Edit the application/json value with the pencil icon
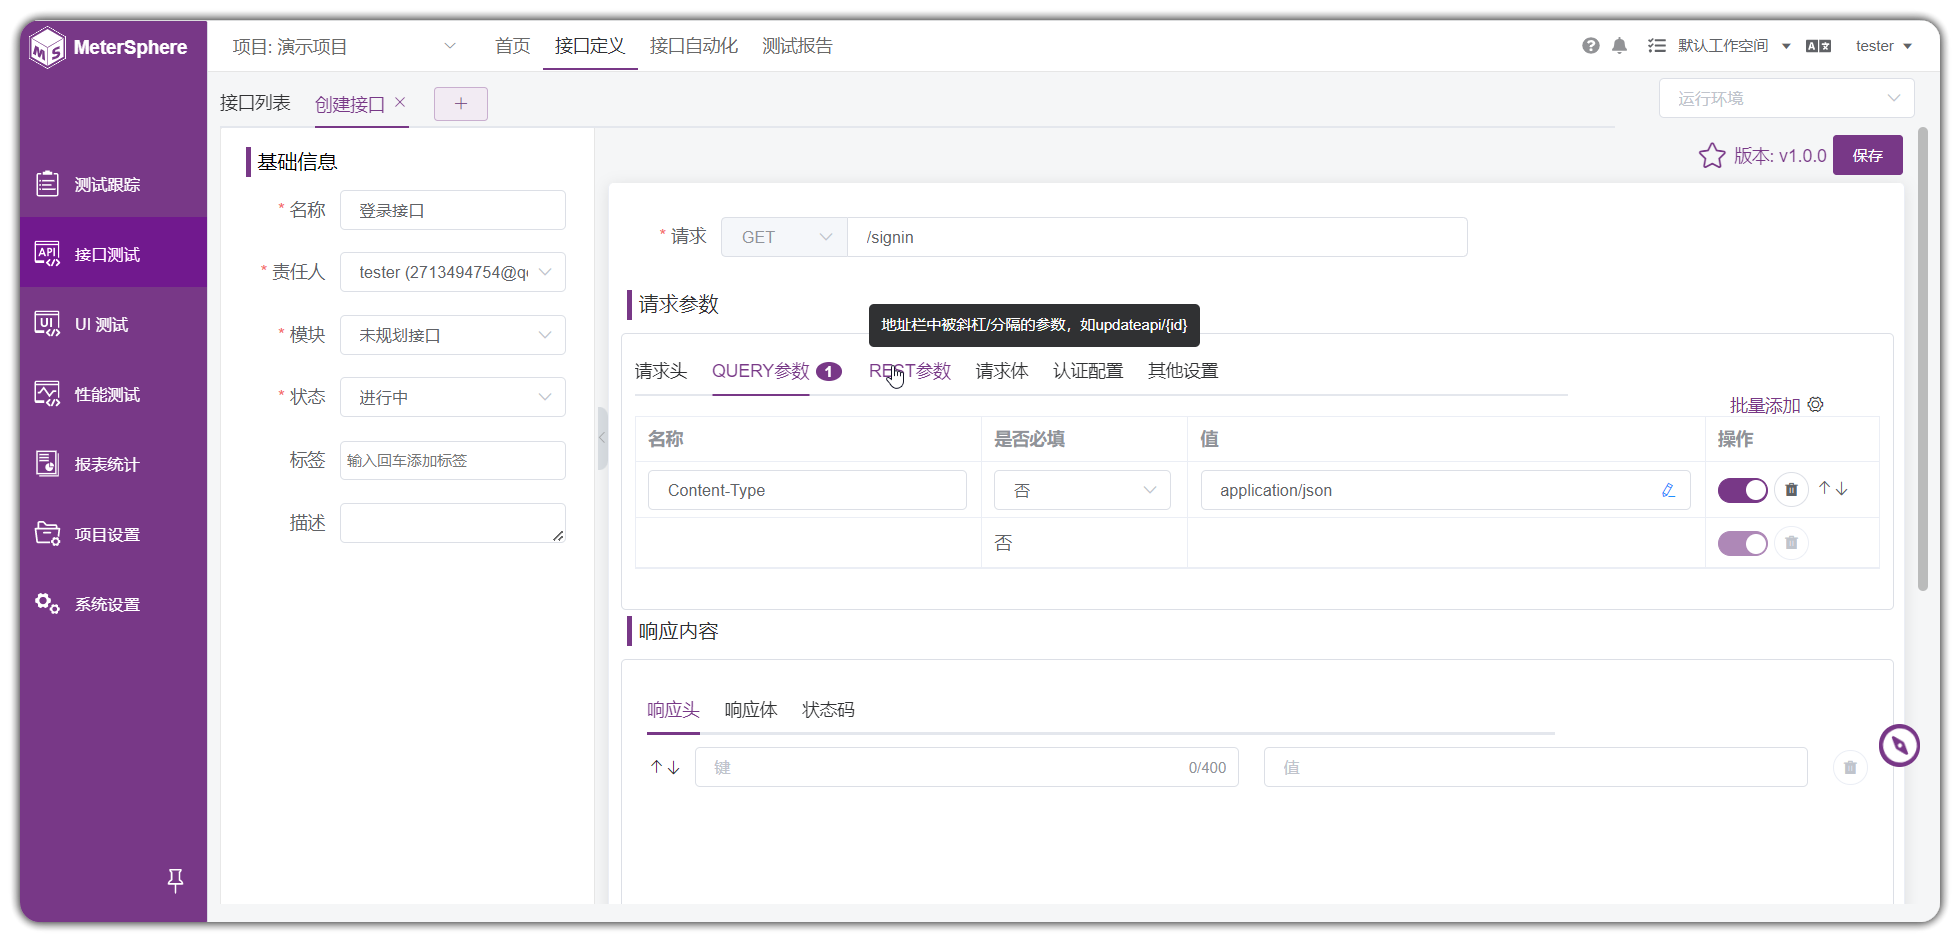Image resolution: width=1960 pixels, height=942 pixels. point(1668,490)
